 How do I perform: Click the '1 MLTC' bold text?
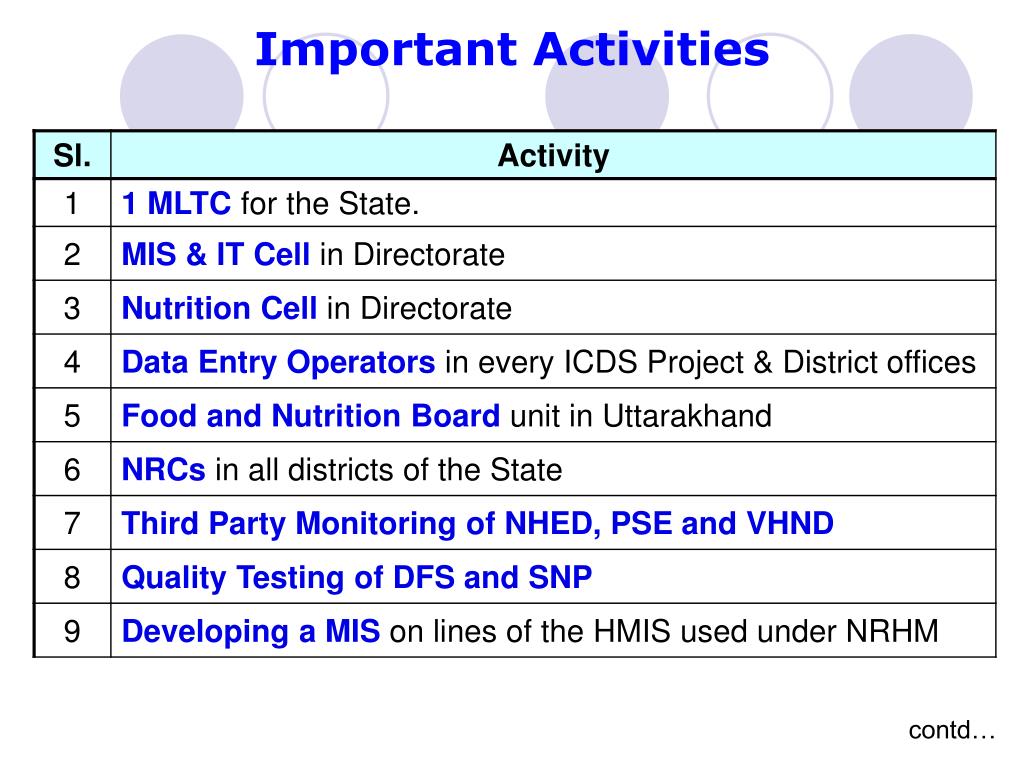[176, 203]
